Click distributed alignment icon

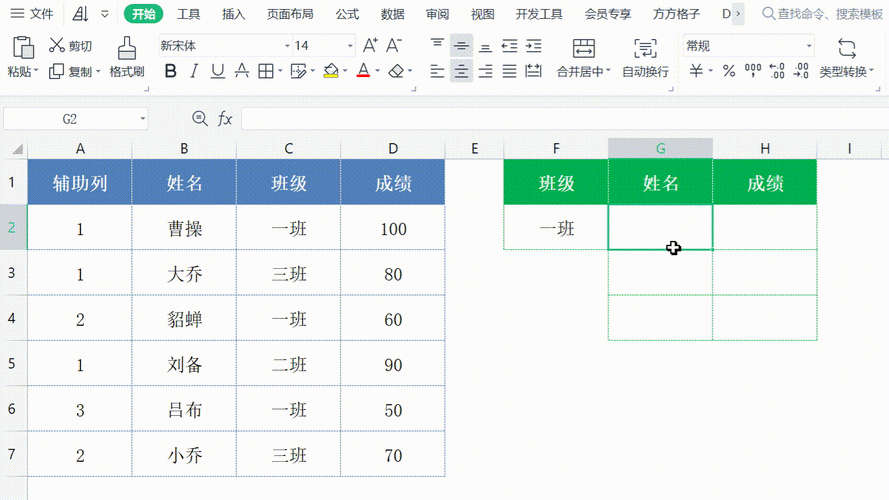[534, 71]
